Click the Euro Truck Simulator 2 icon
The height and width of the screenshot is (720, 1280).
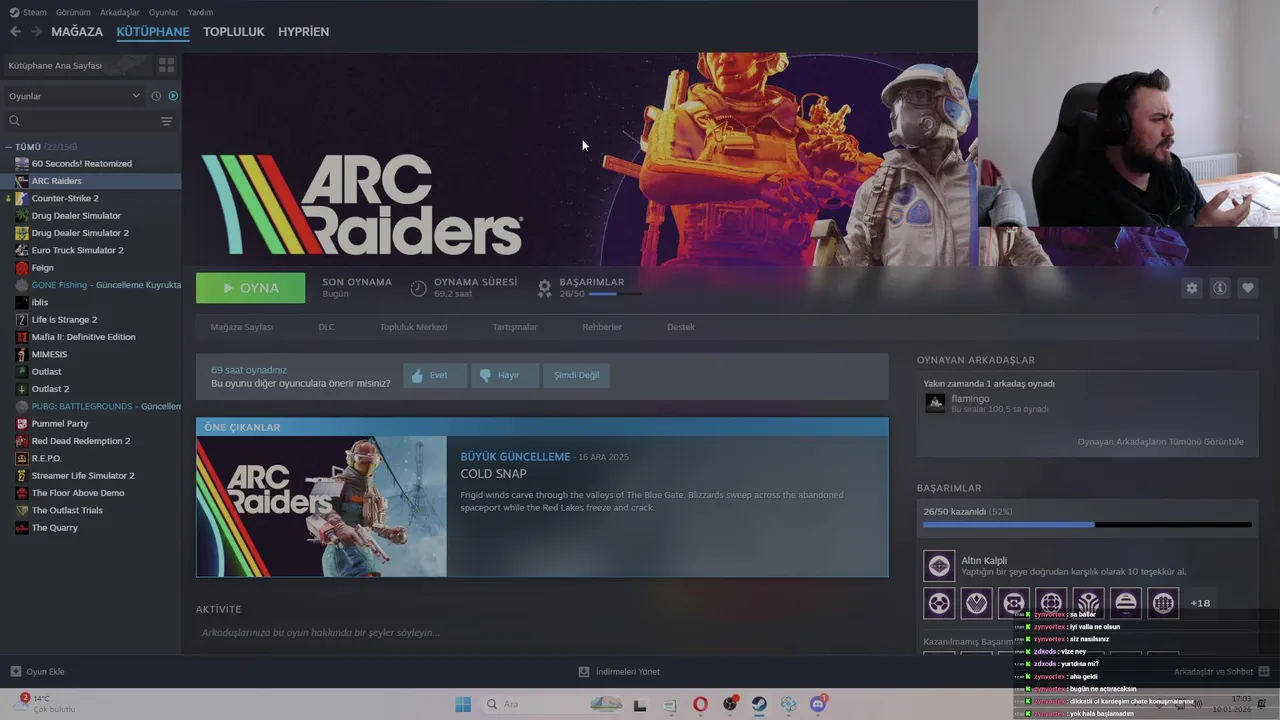coord(22,250)
